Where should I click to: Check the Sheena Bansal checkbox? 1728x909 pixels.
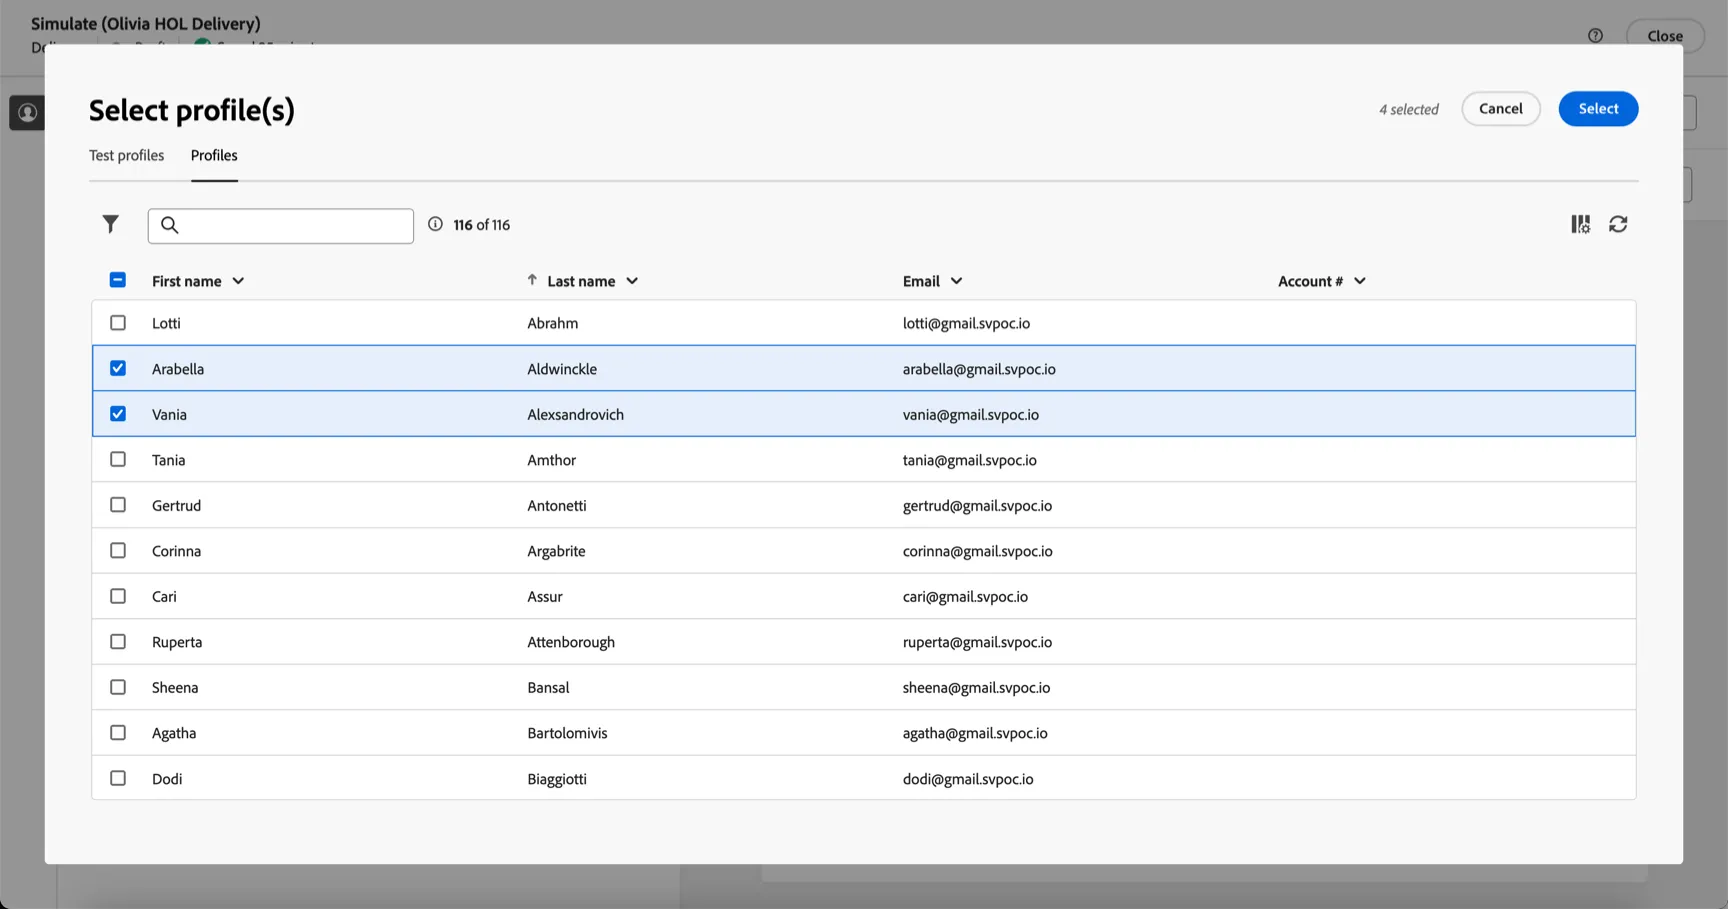(118, 687)
